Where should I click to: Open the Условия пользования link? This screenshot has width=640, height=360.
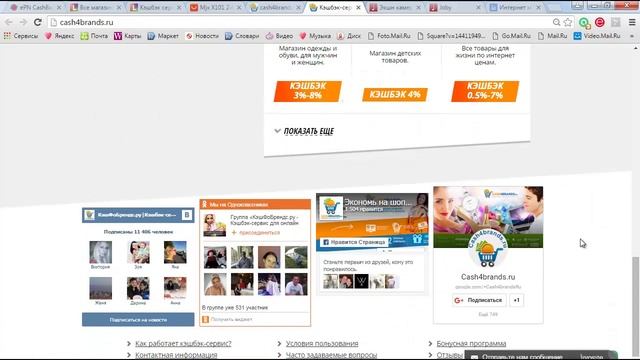(x=322, y=344)
